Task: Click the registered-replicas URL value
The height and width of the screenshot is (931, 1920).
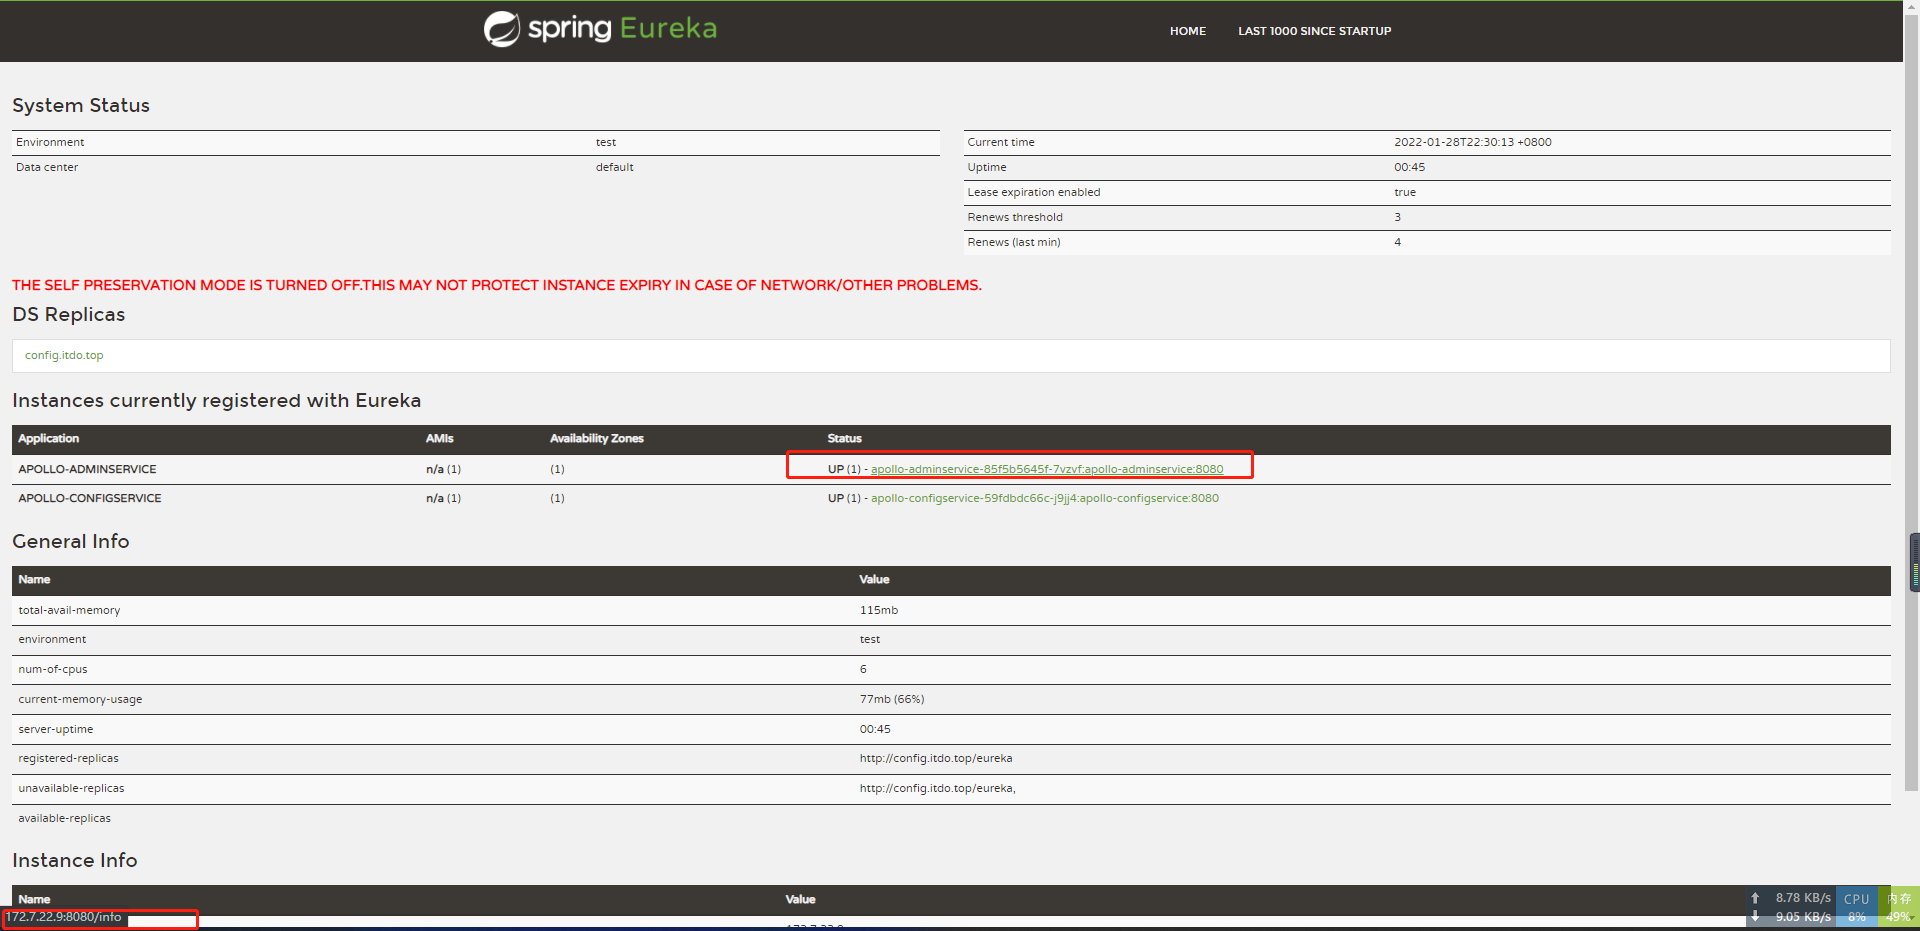Action: (x=936, y=758)
